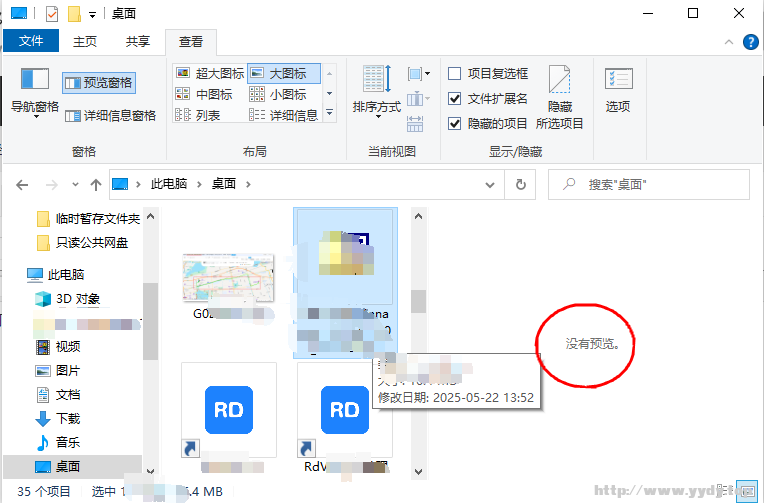The width and height of the screenshot is (764, 503).
Task: Select the 查看 ribbon tab
Action: click(x=191, y=42)
